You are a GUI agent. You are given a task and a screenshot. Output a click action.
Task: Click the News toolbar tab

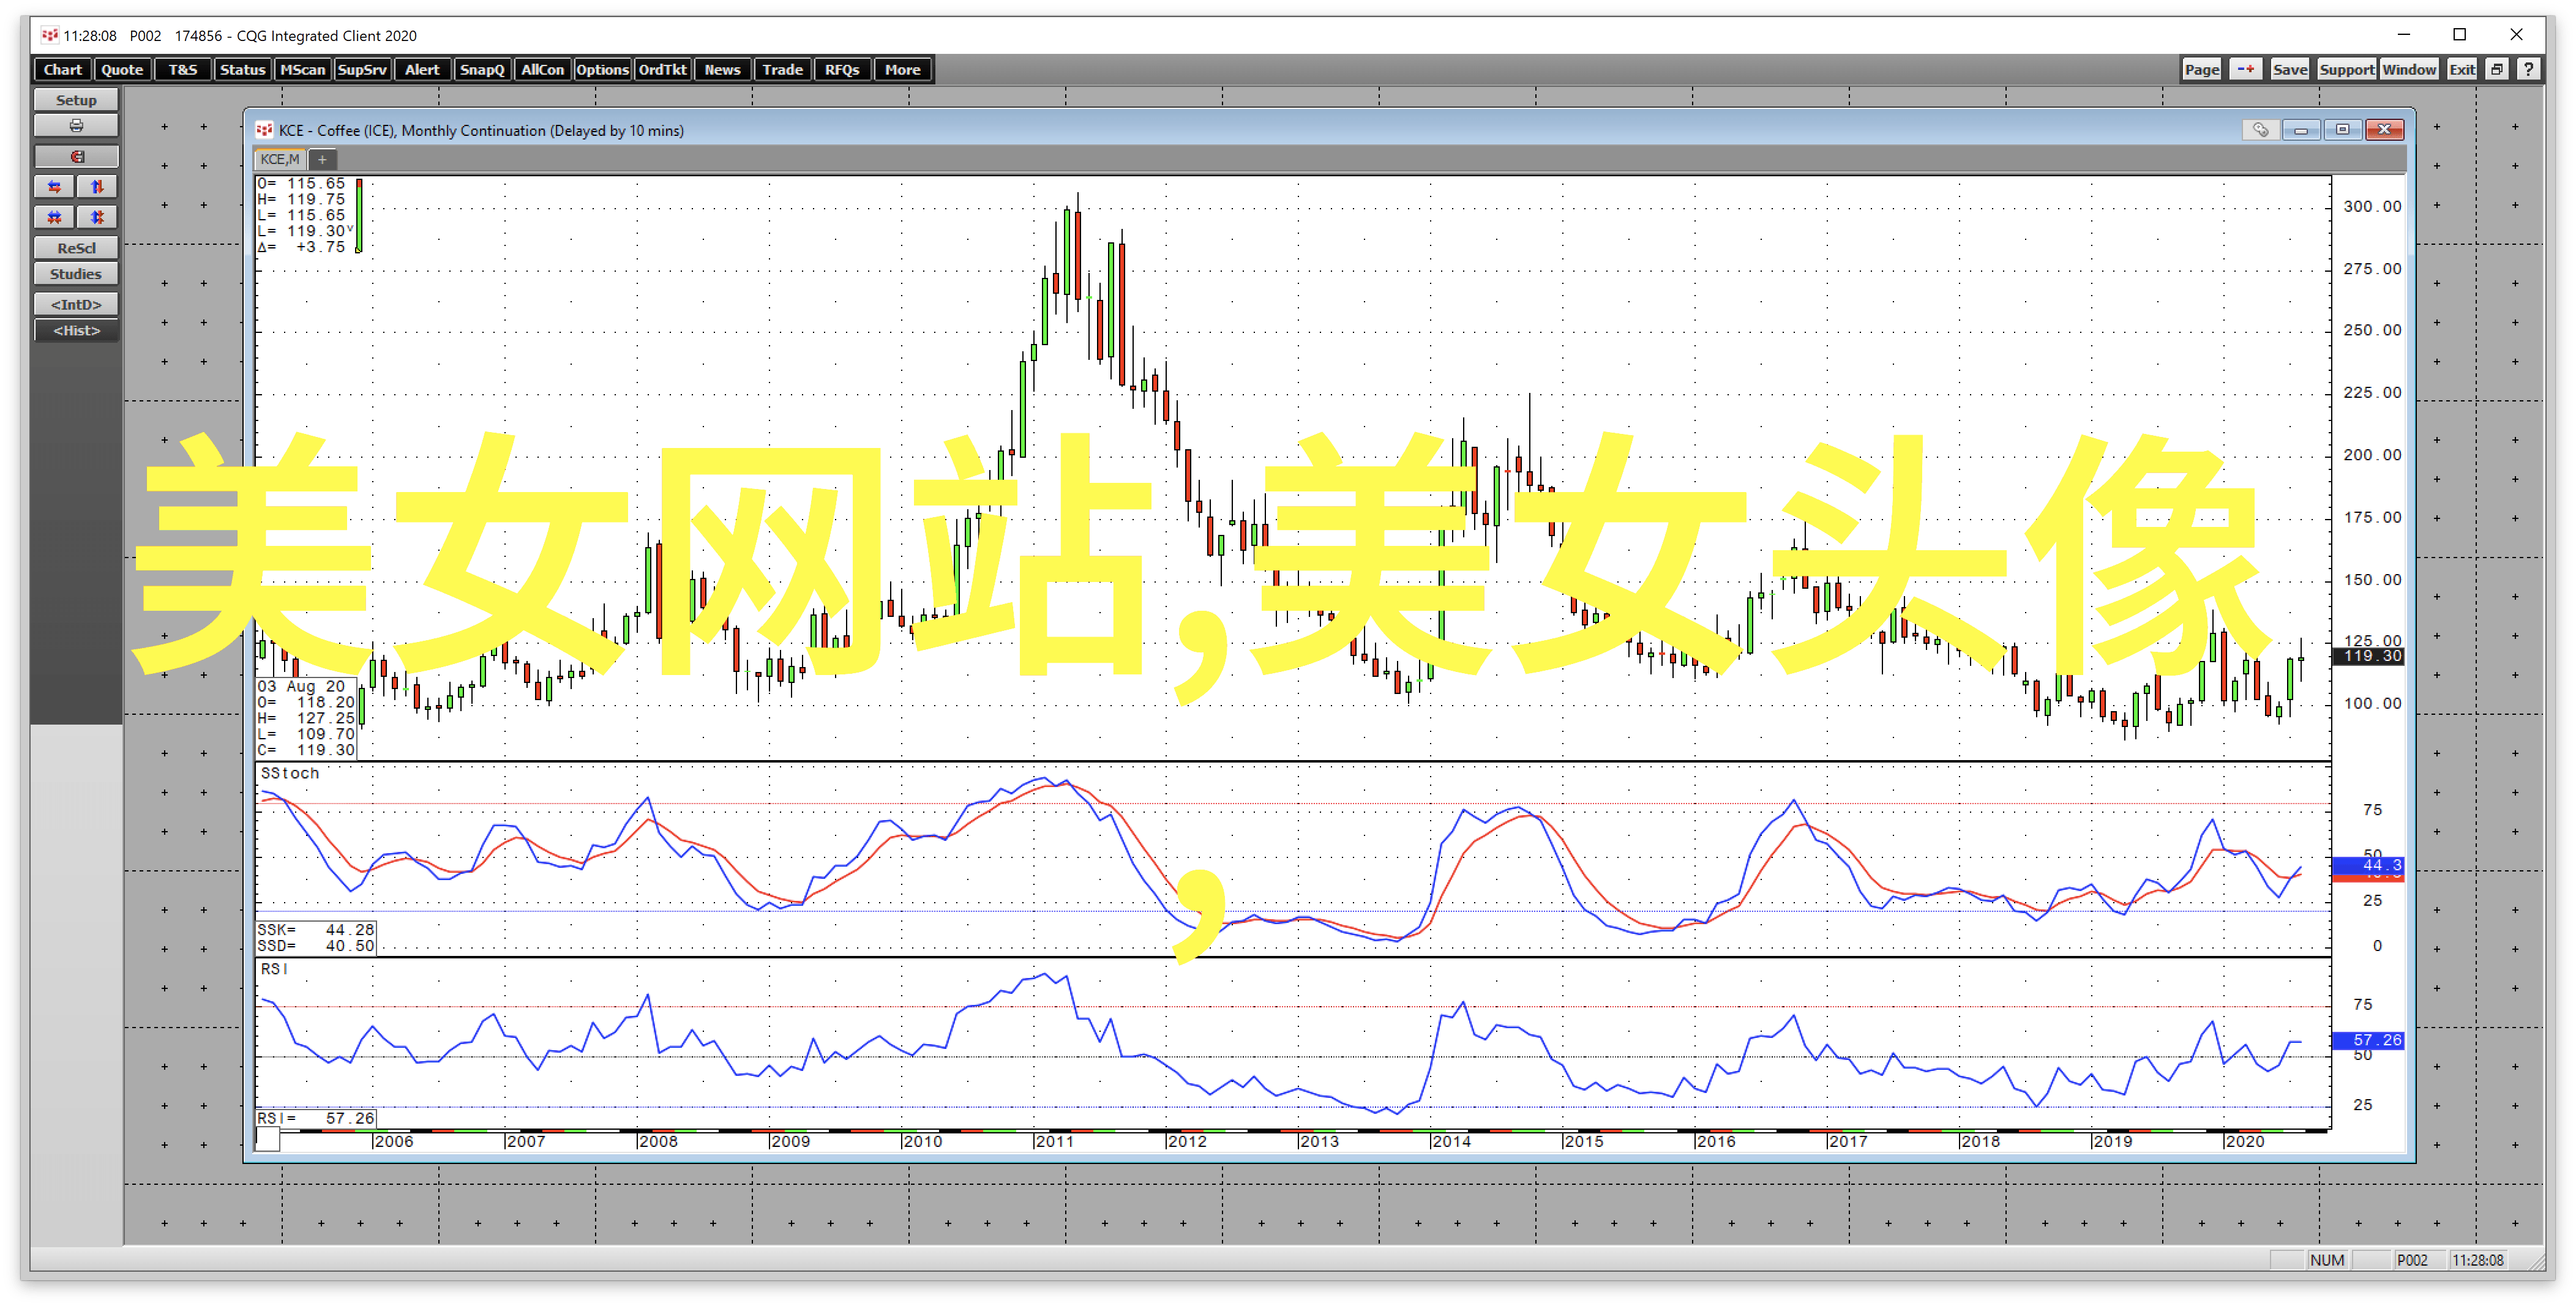723,70
